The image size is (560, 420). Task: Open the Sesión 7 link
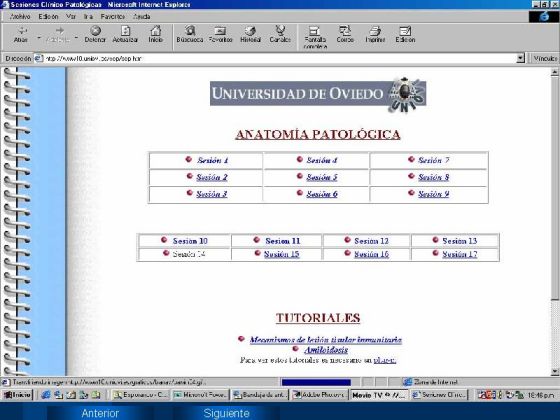[434, 160]
